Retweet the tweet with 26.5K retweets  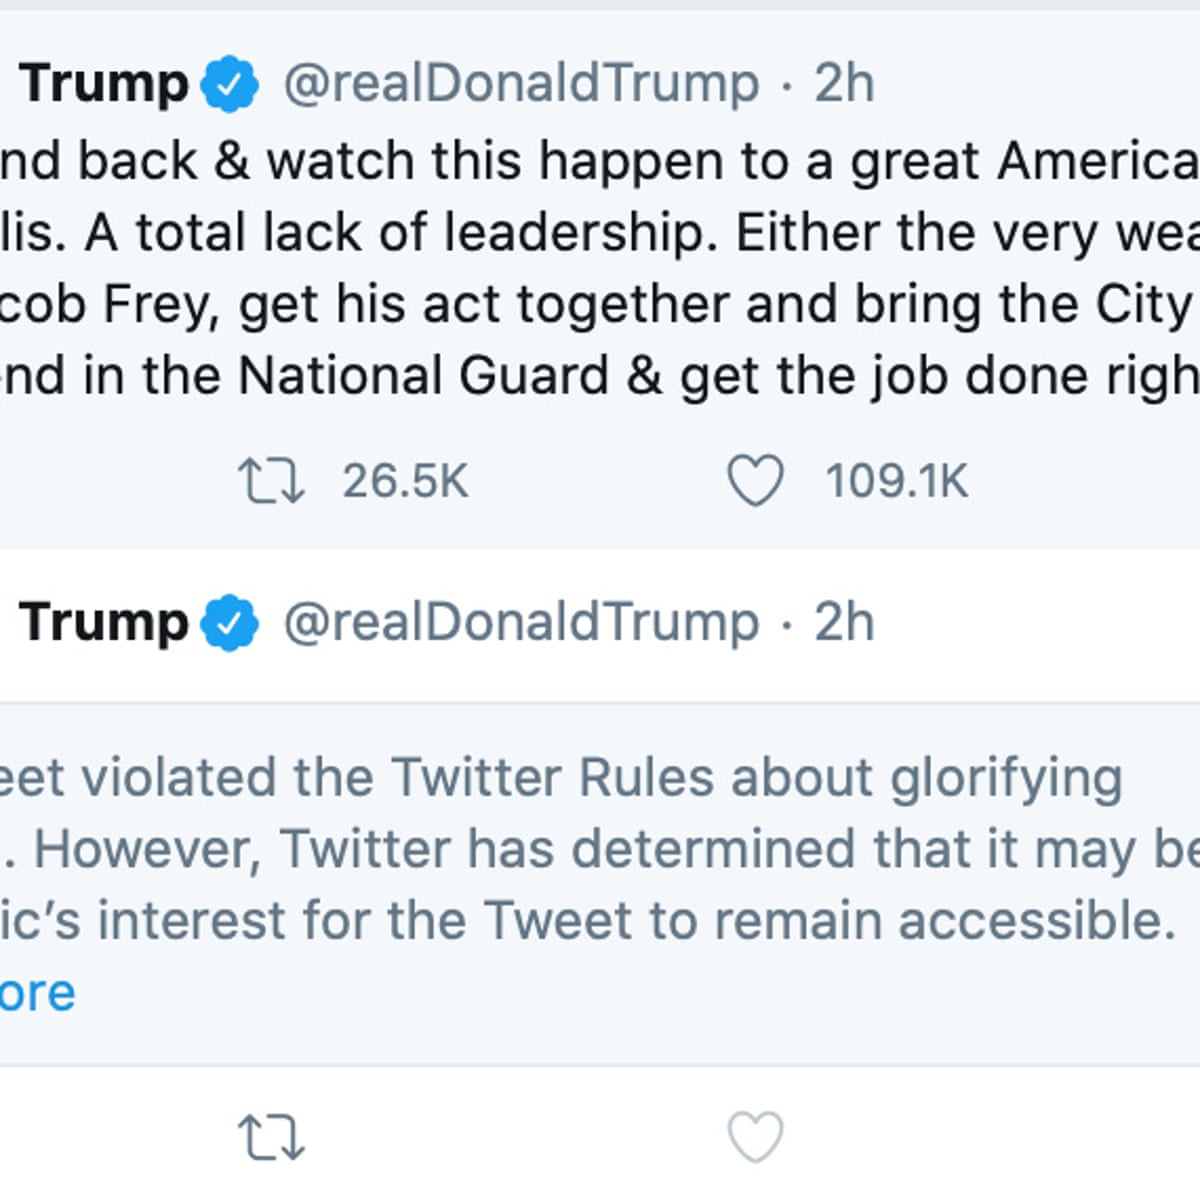(270, 481)
